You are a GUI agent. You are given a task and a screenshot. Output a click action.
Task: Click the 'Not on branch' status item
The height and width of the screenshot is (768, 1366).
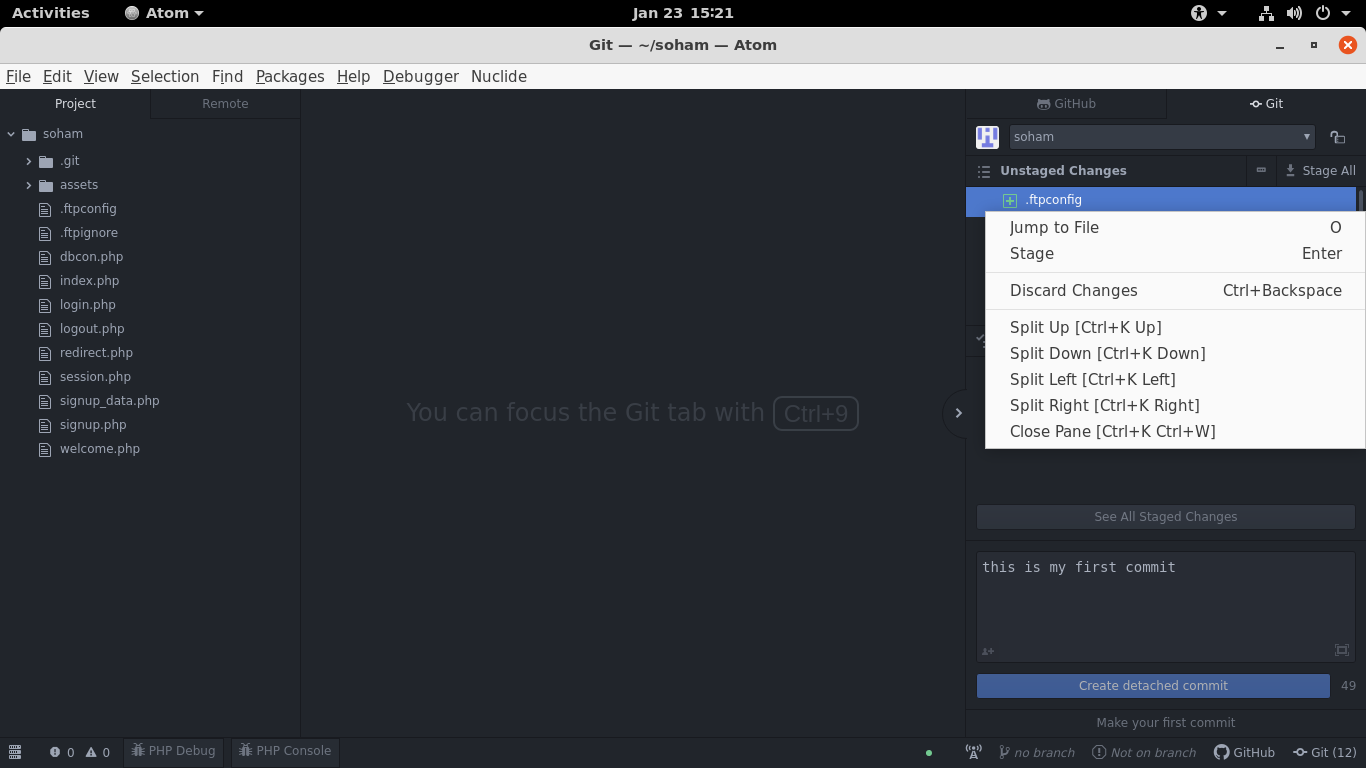[1144, 752]
